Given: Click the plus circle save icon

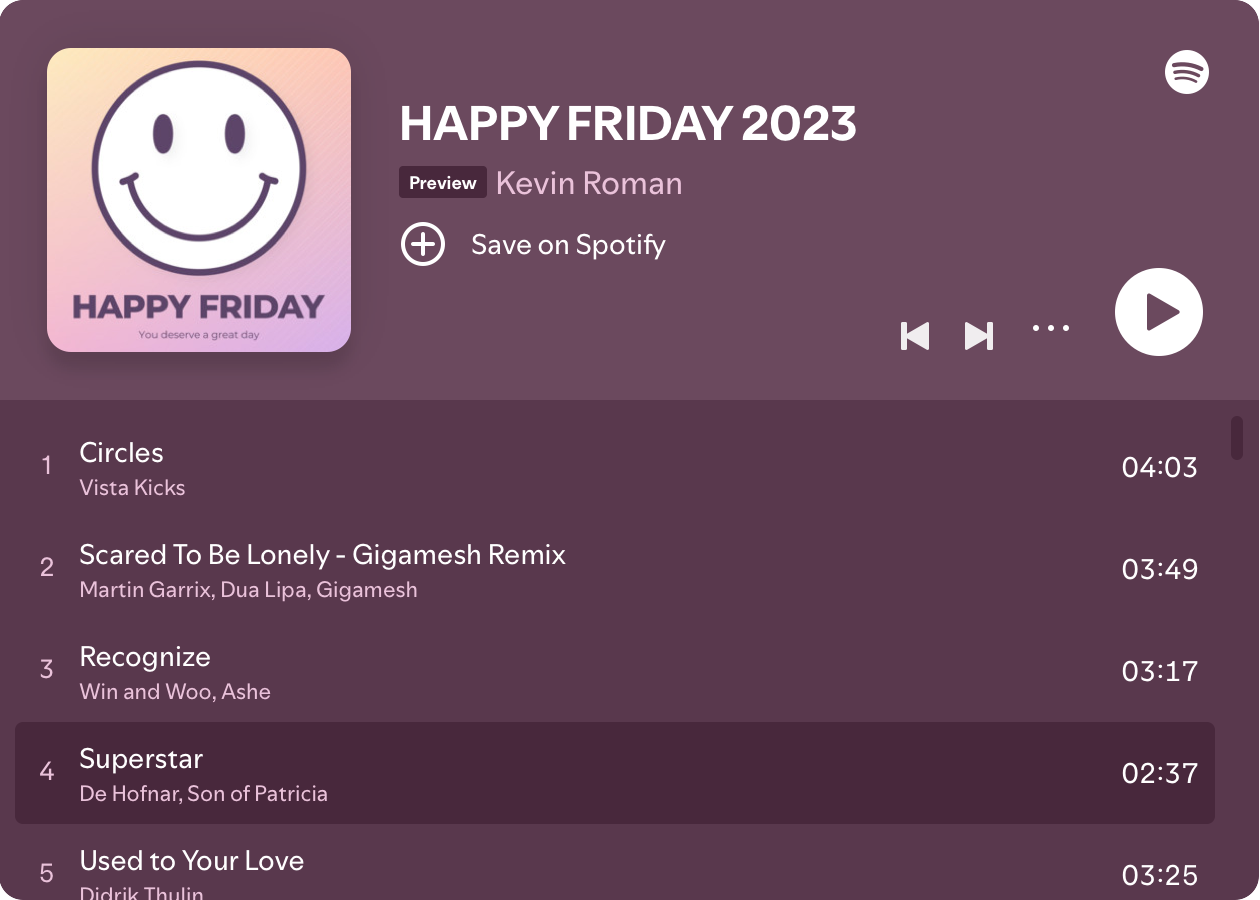Looking at the screenshot, I should (x=423, y=244).
